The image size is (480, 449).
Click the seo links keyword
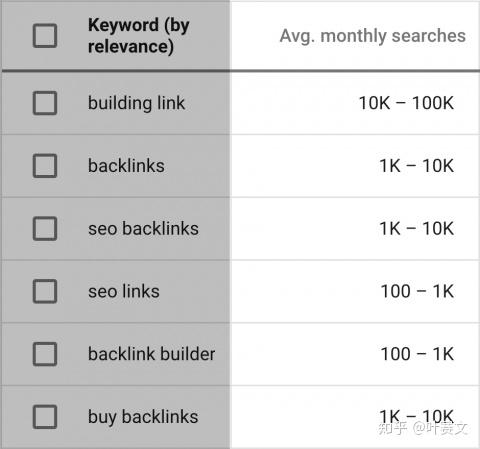(x=124, y=291)
